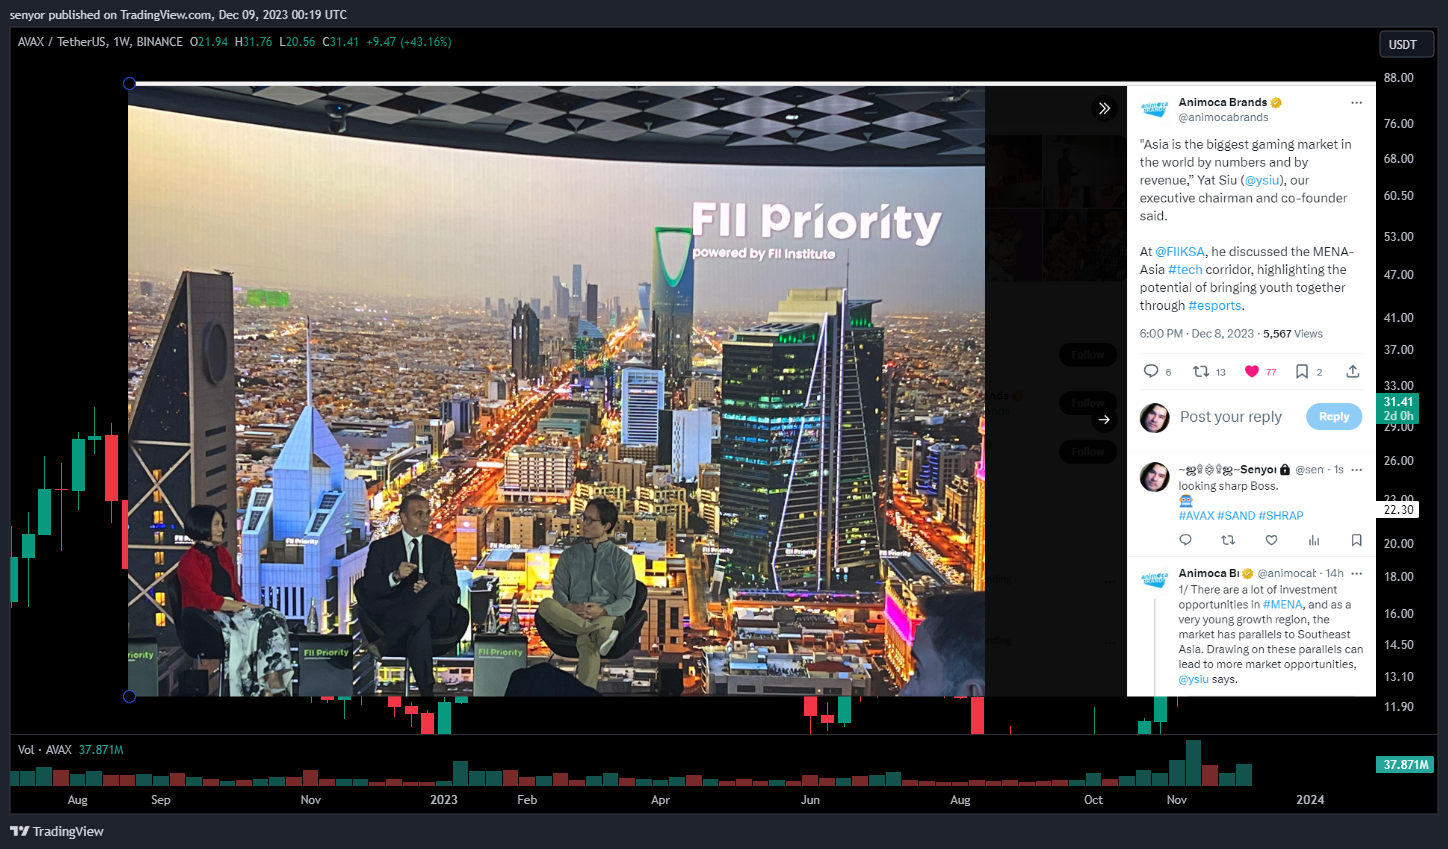The image size is (1448, 849).
Task: Click the 88.00 price scale label
Action: click(1398, 78)
